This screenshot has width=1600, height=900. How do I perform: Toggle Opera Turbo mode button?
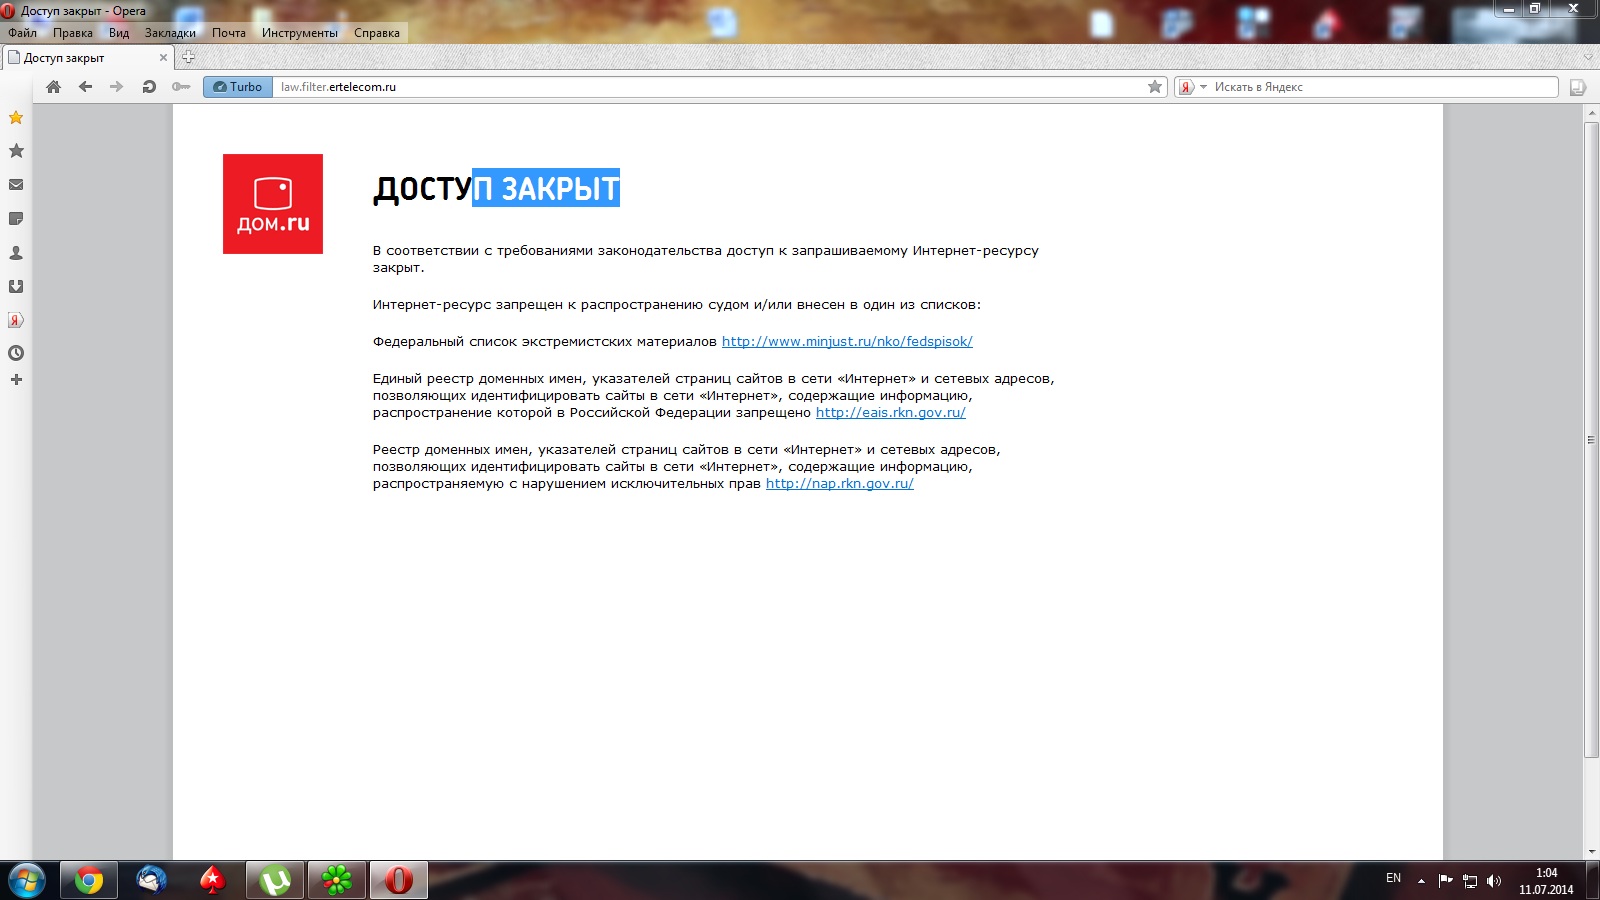click(238, 87)
